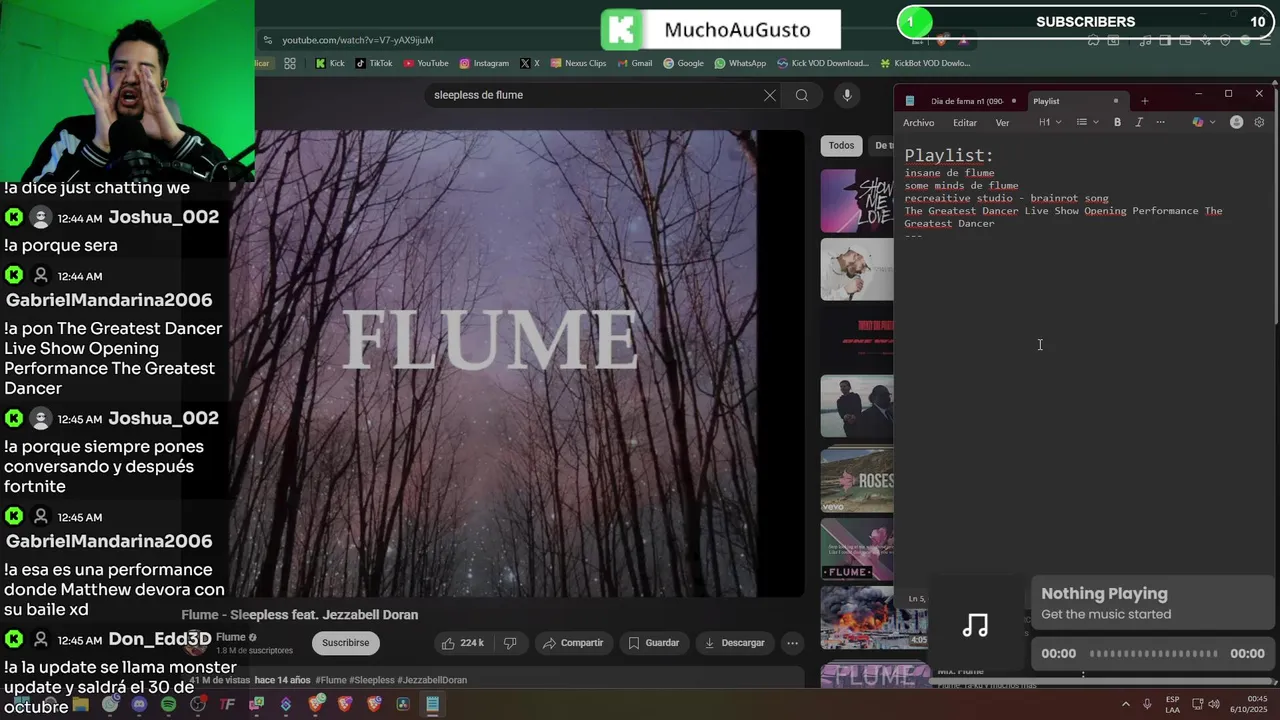The height and width of the screenshot is (720, 1280).
Task: Open OBS Studio from taskbar
Action: pos(198,704)
